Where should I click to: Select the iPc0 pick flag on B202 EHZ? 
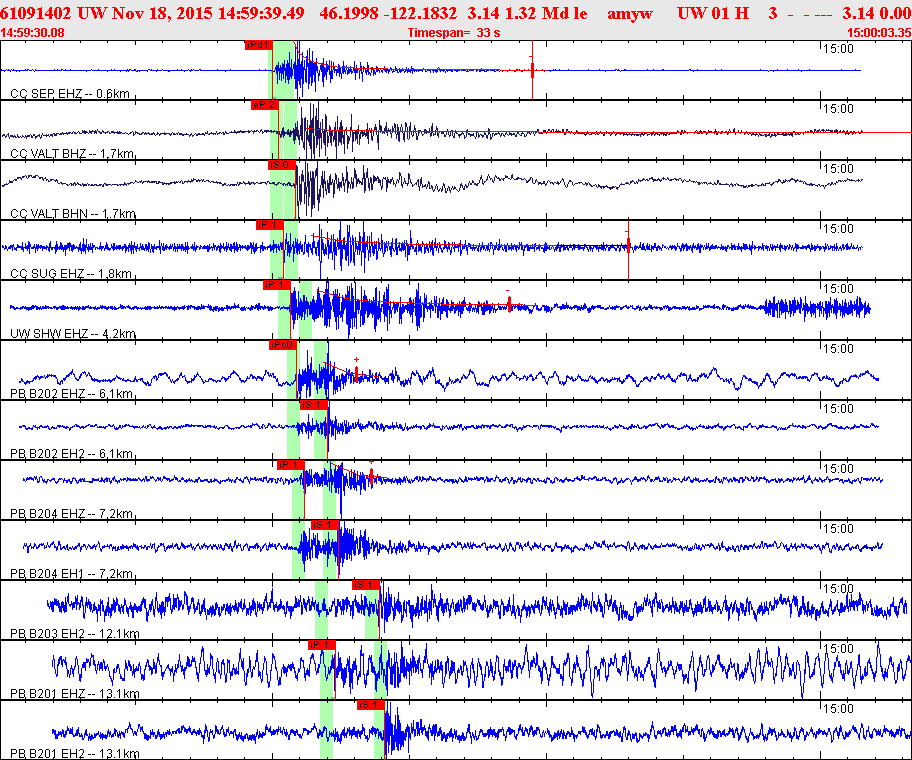(x=283, y=345)
